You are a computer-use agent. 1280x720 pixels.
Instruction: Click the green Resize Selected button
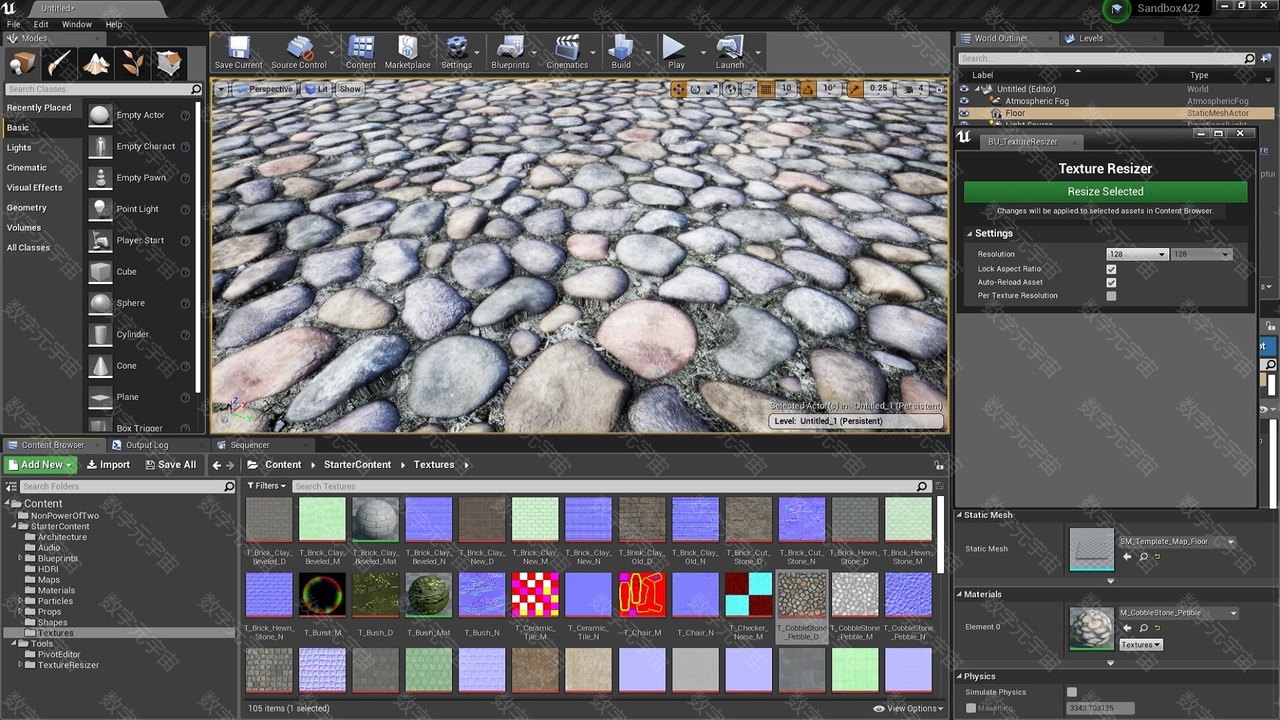(1105, 191)
